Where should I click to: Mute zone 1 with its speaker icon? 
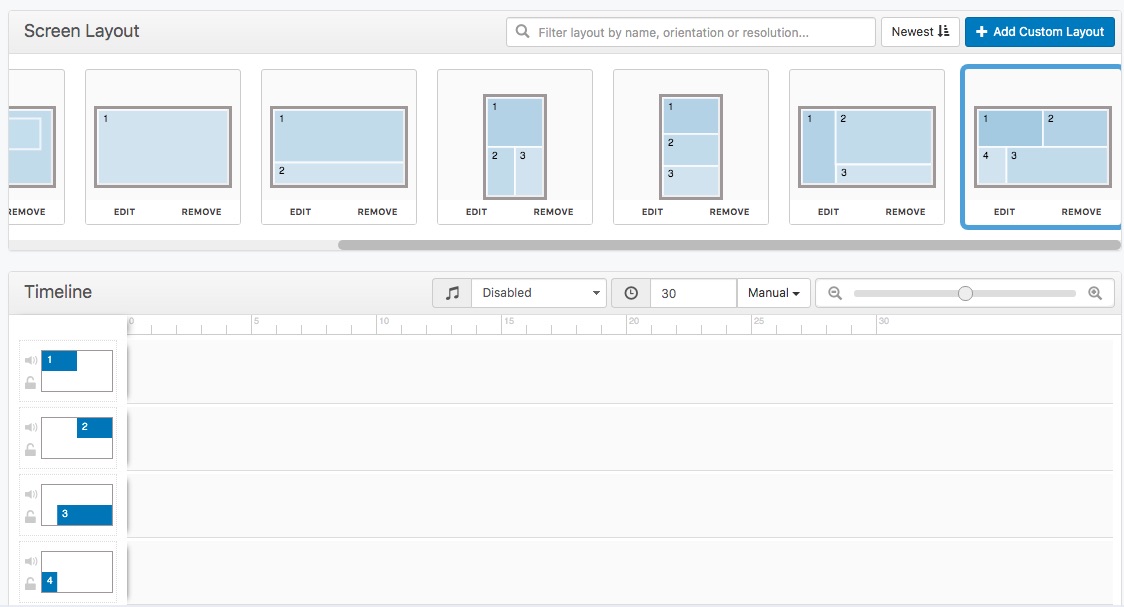30,360
